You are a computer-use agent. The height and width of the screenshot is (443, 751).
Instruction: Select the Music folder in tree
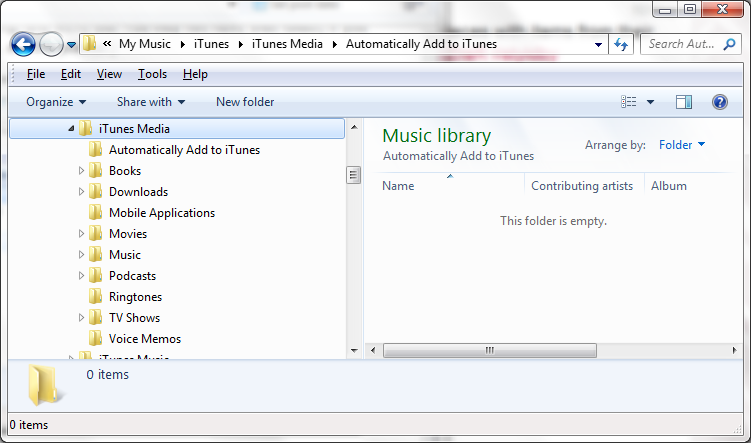125,255
